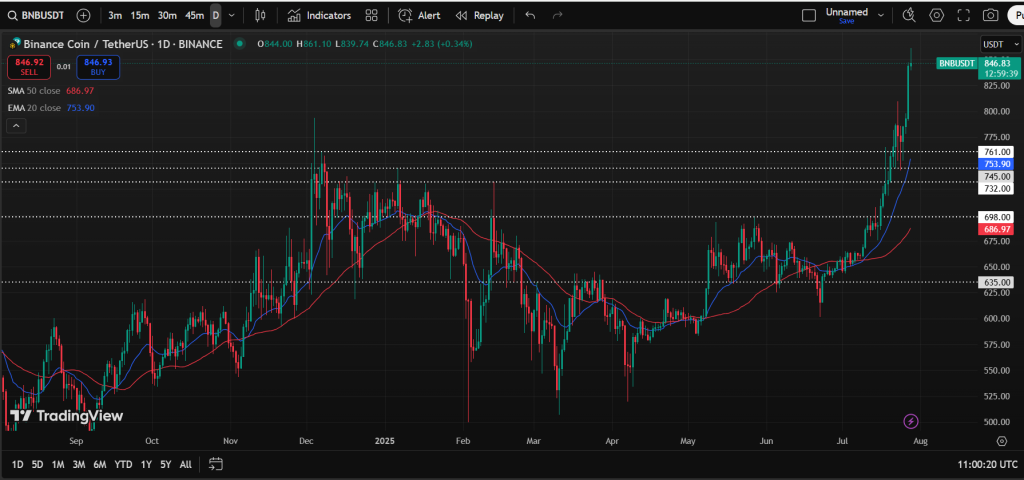This screenshot has height=480, width=1024.
Task: Open the Indicators dialog
Action: tap(319, 15)
